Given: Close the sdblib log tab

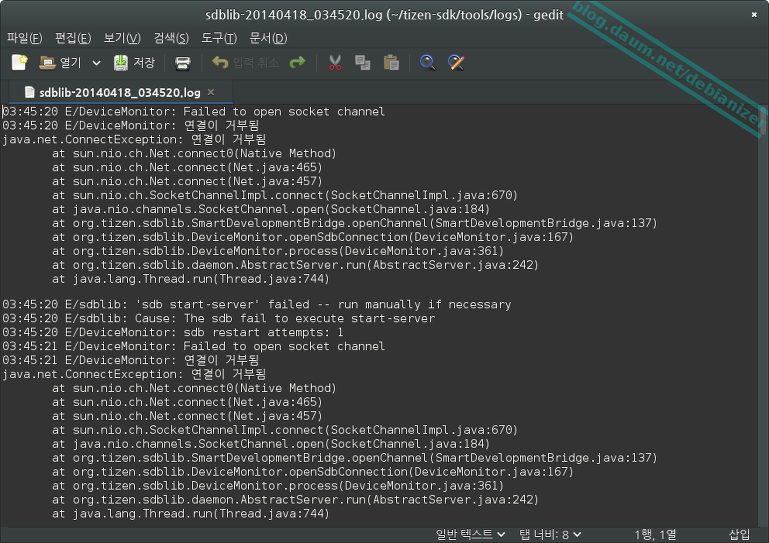Looking at the screenshot, I should [x=211, y=92].
